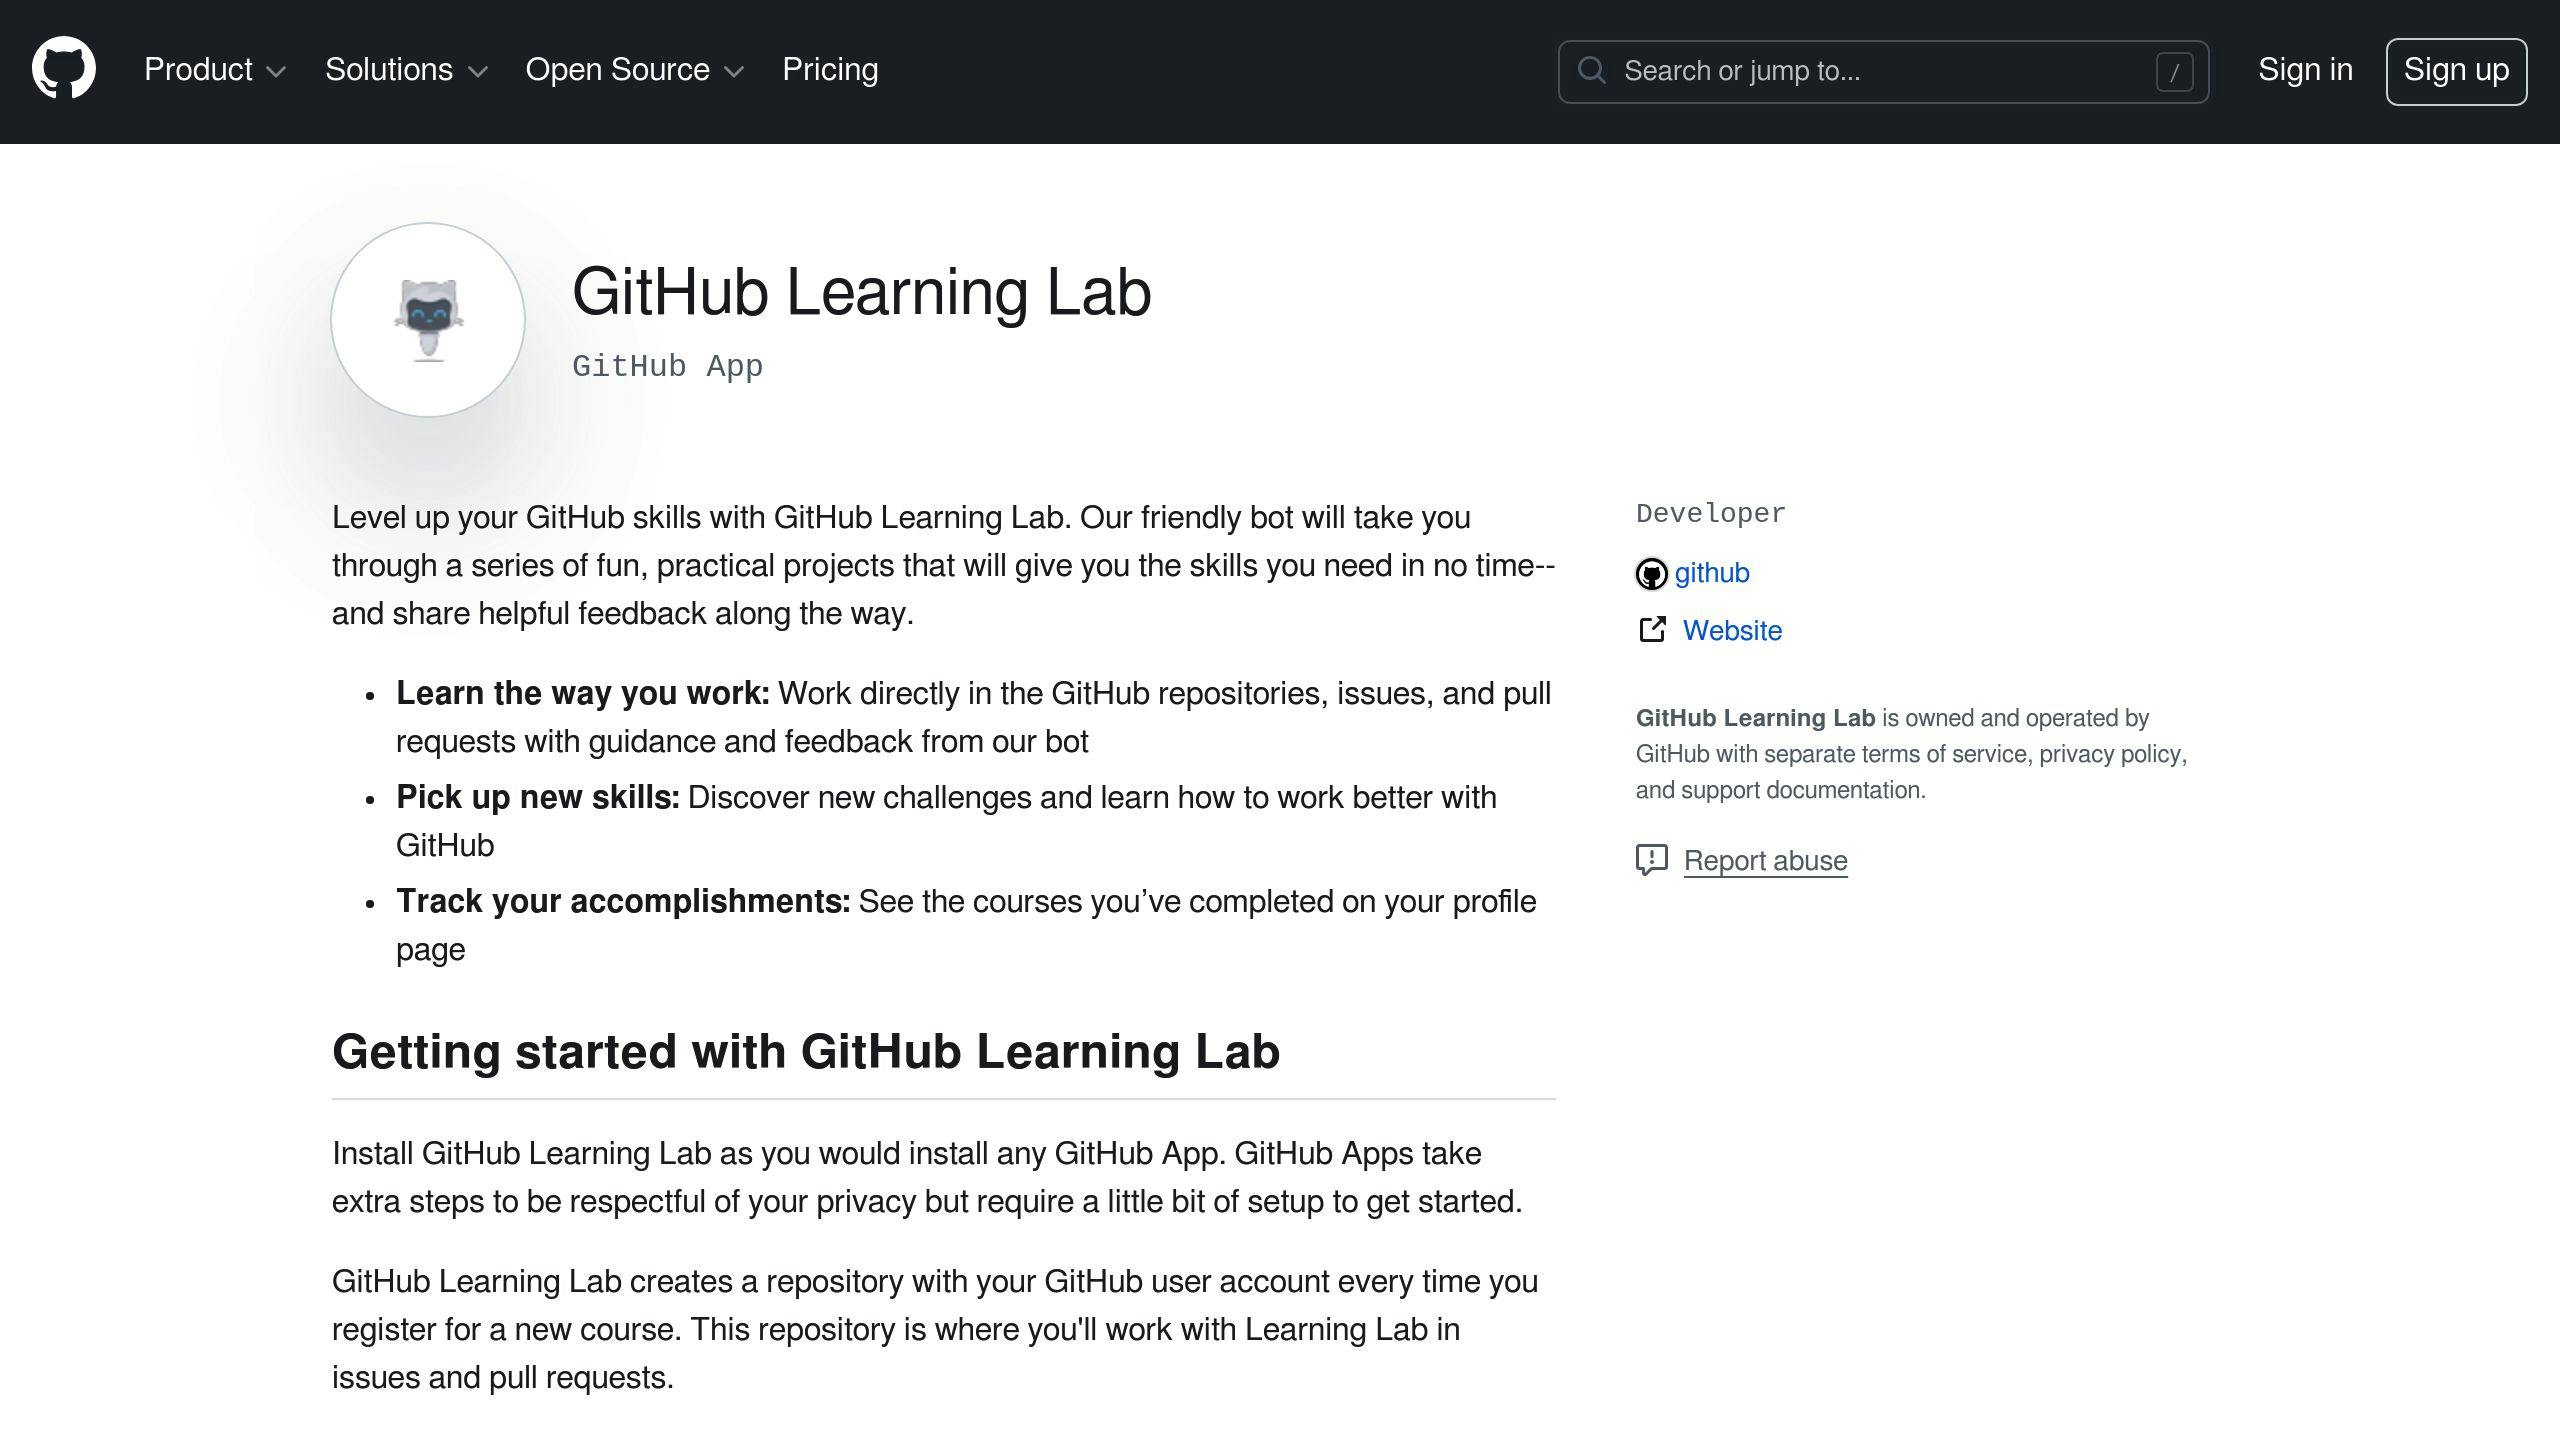Viewport: 2560px width, 1440px height.
Task: Click Solutions navigation menu item
Action: point(406,70)
